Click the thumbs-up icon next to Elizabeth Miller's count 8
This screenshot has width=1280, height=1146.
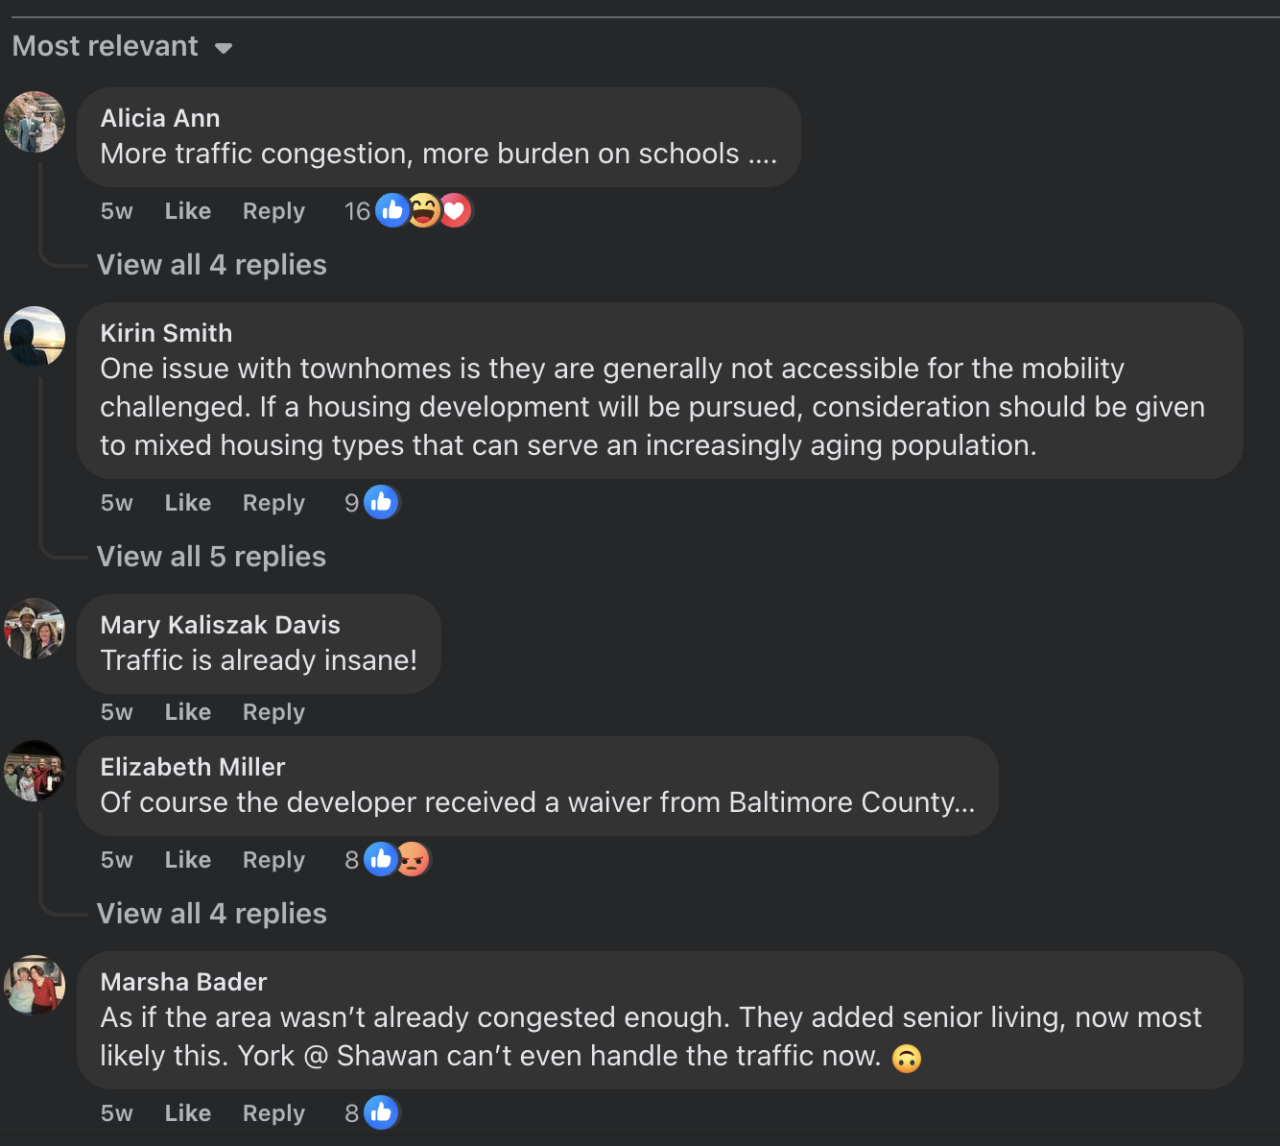(x=381, y=859)
